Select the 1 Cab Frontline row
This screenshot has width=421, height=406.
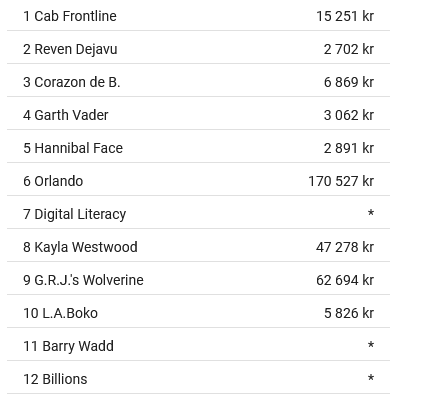198,16
